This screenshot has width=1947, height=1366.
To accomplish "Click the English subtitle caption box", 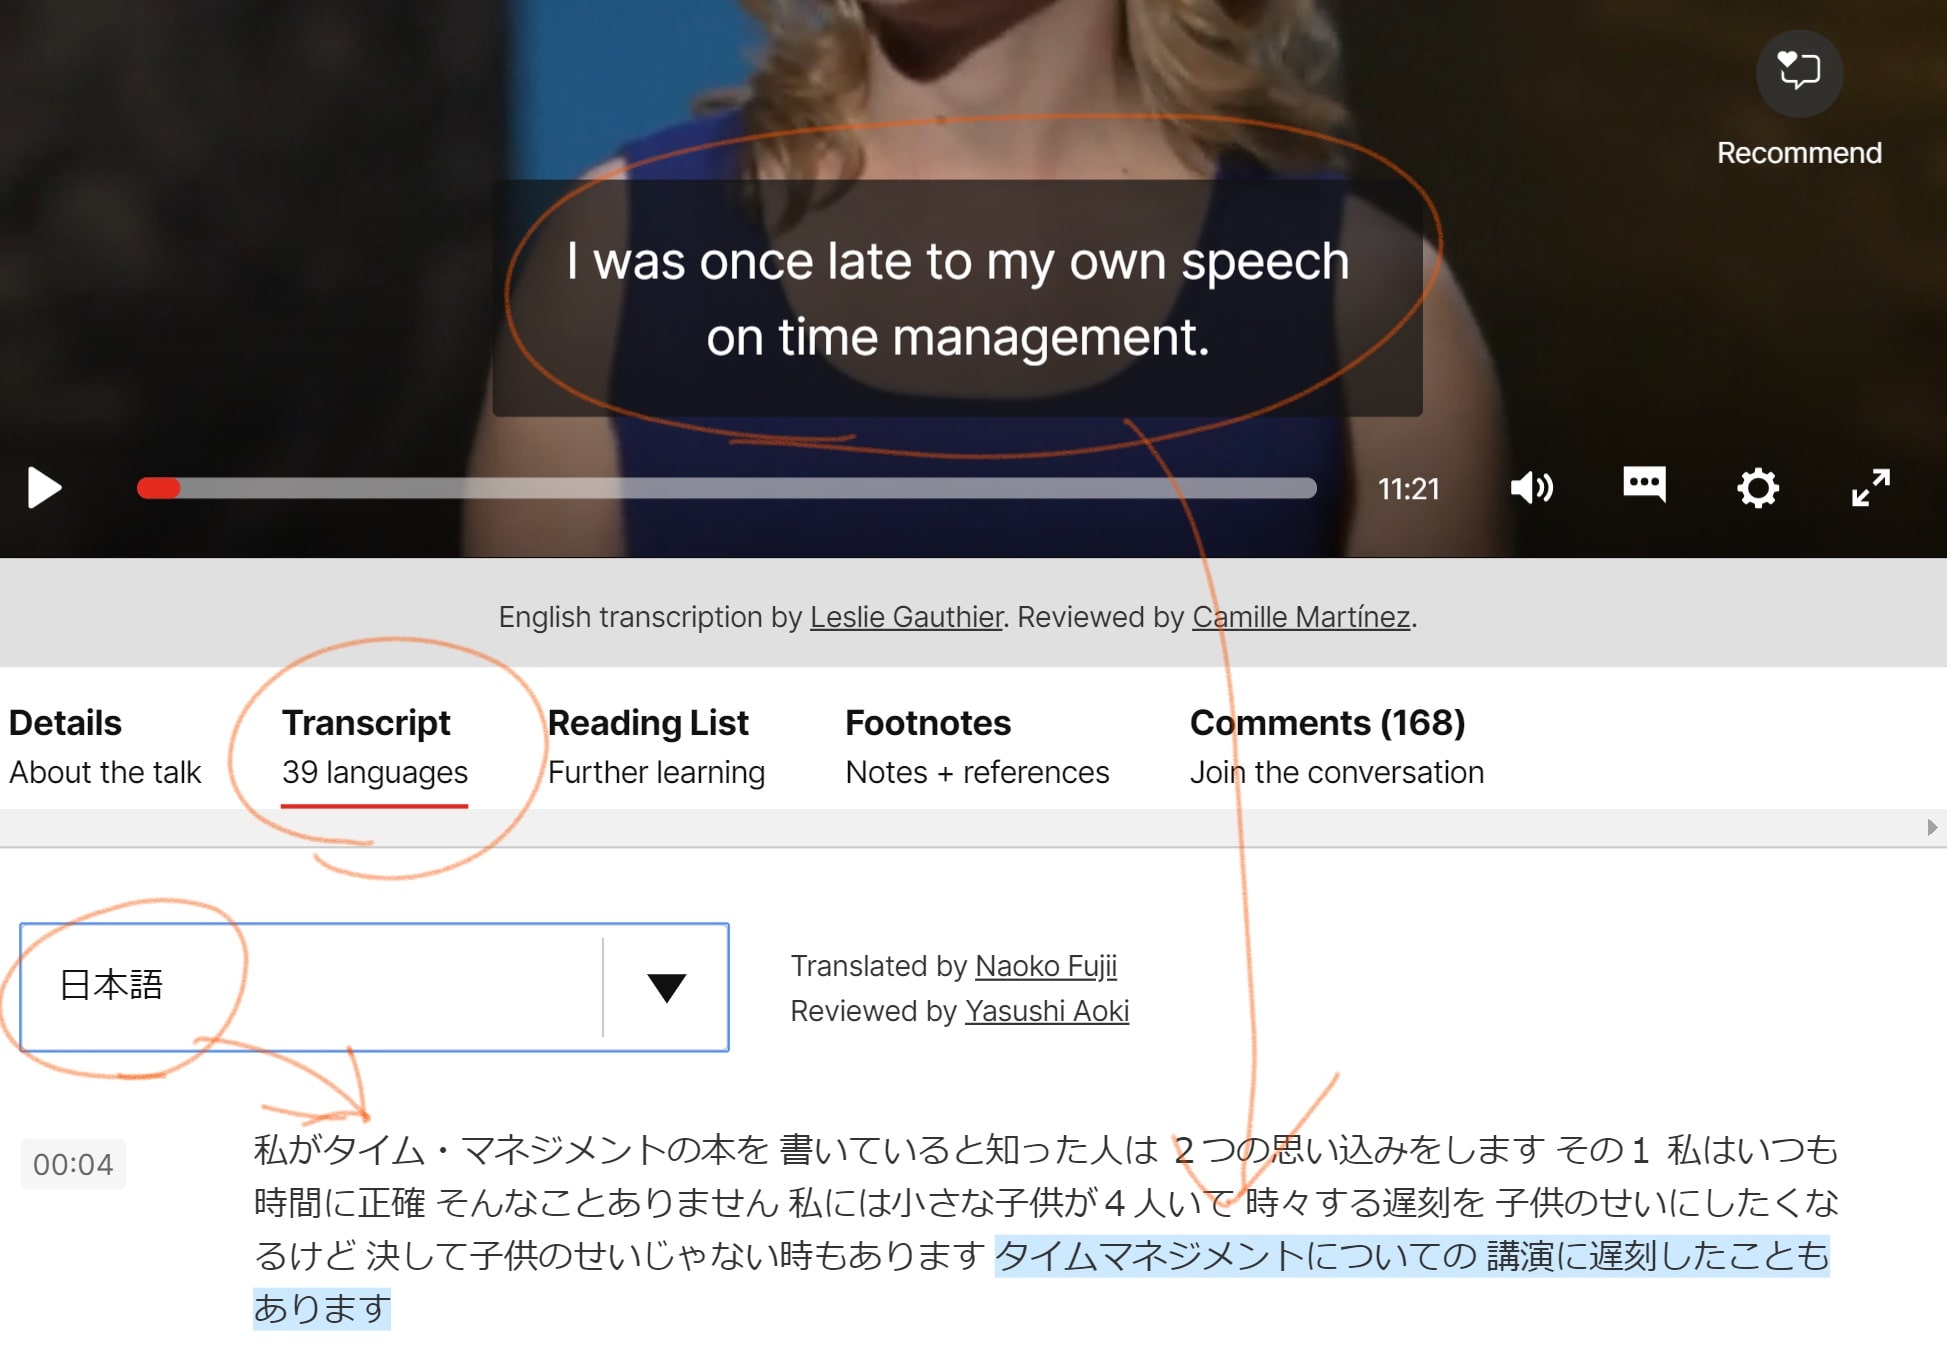I will [x=957, y=298].
